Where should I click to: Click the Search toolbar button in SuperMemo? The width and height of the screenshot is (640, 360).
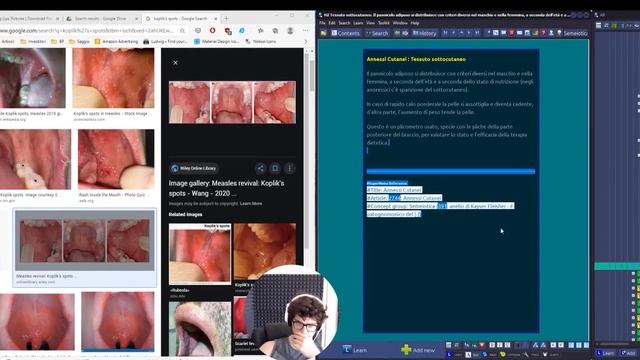click(377, 33)
